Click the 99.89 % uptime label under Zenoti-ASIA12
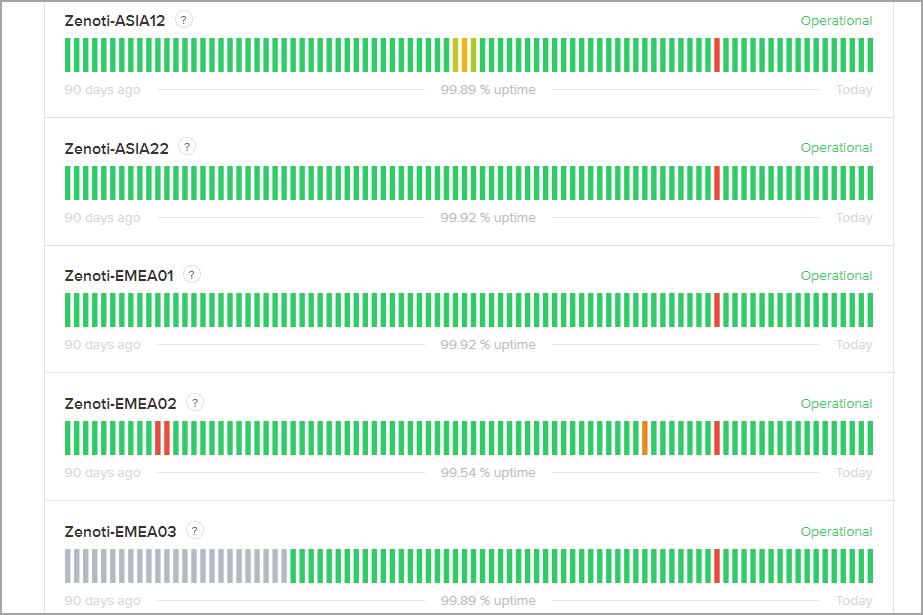923x615 pixels. [x=489, y=89]
